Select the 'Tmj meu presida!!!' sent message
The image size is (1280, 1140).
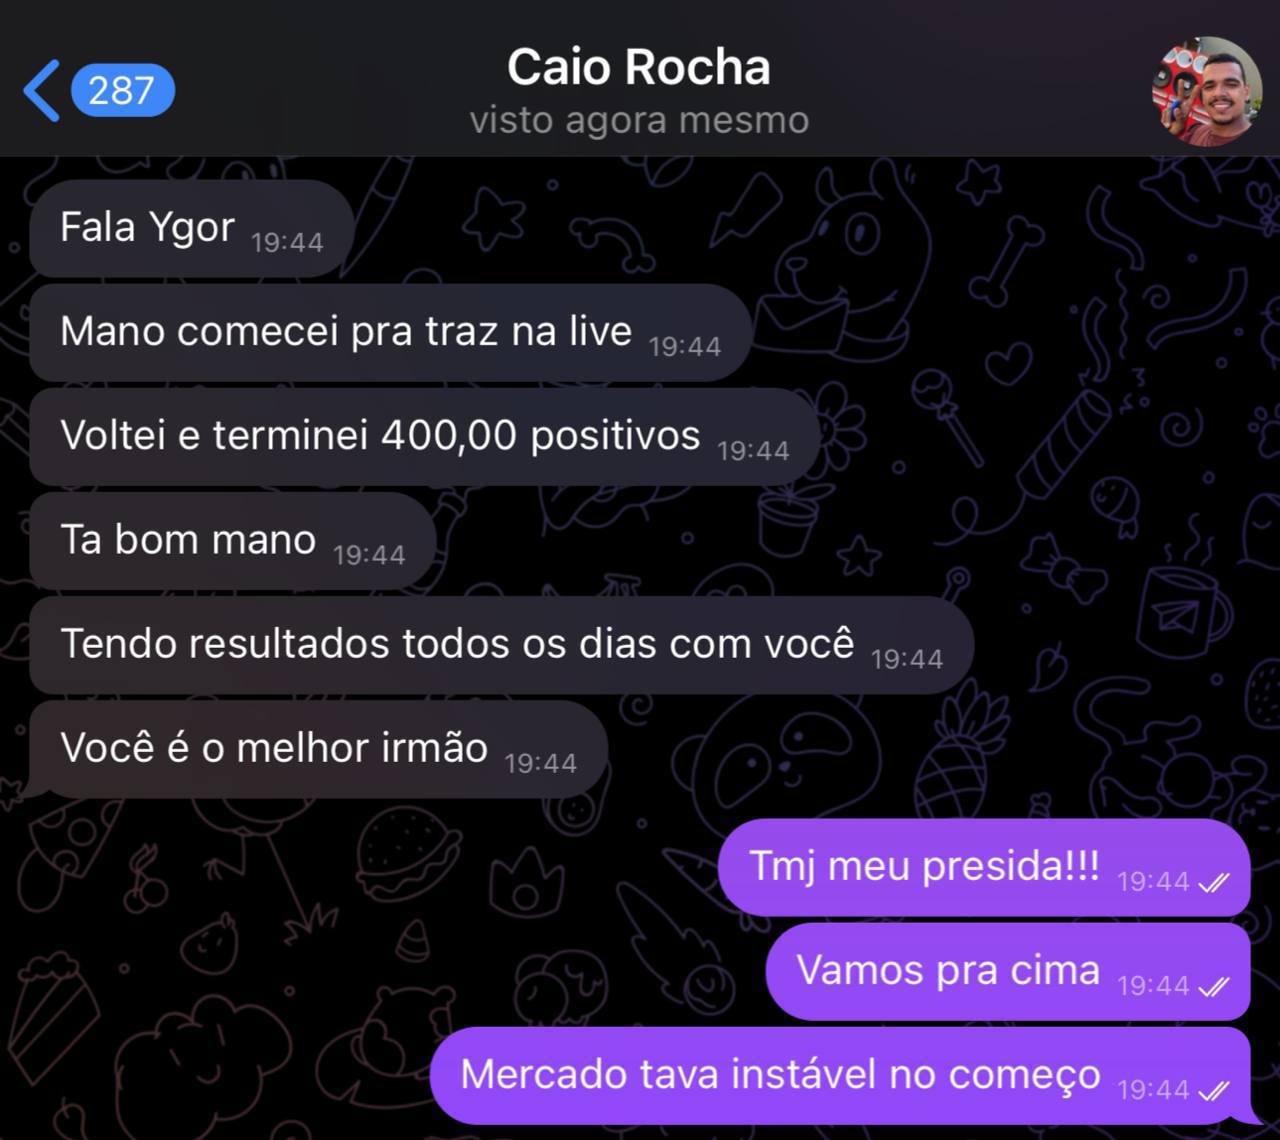pos(984,867)
